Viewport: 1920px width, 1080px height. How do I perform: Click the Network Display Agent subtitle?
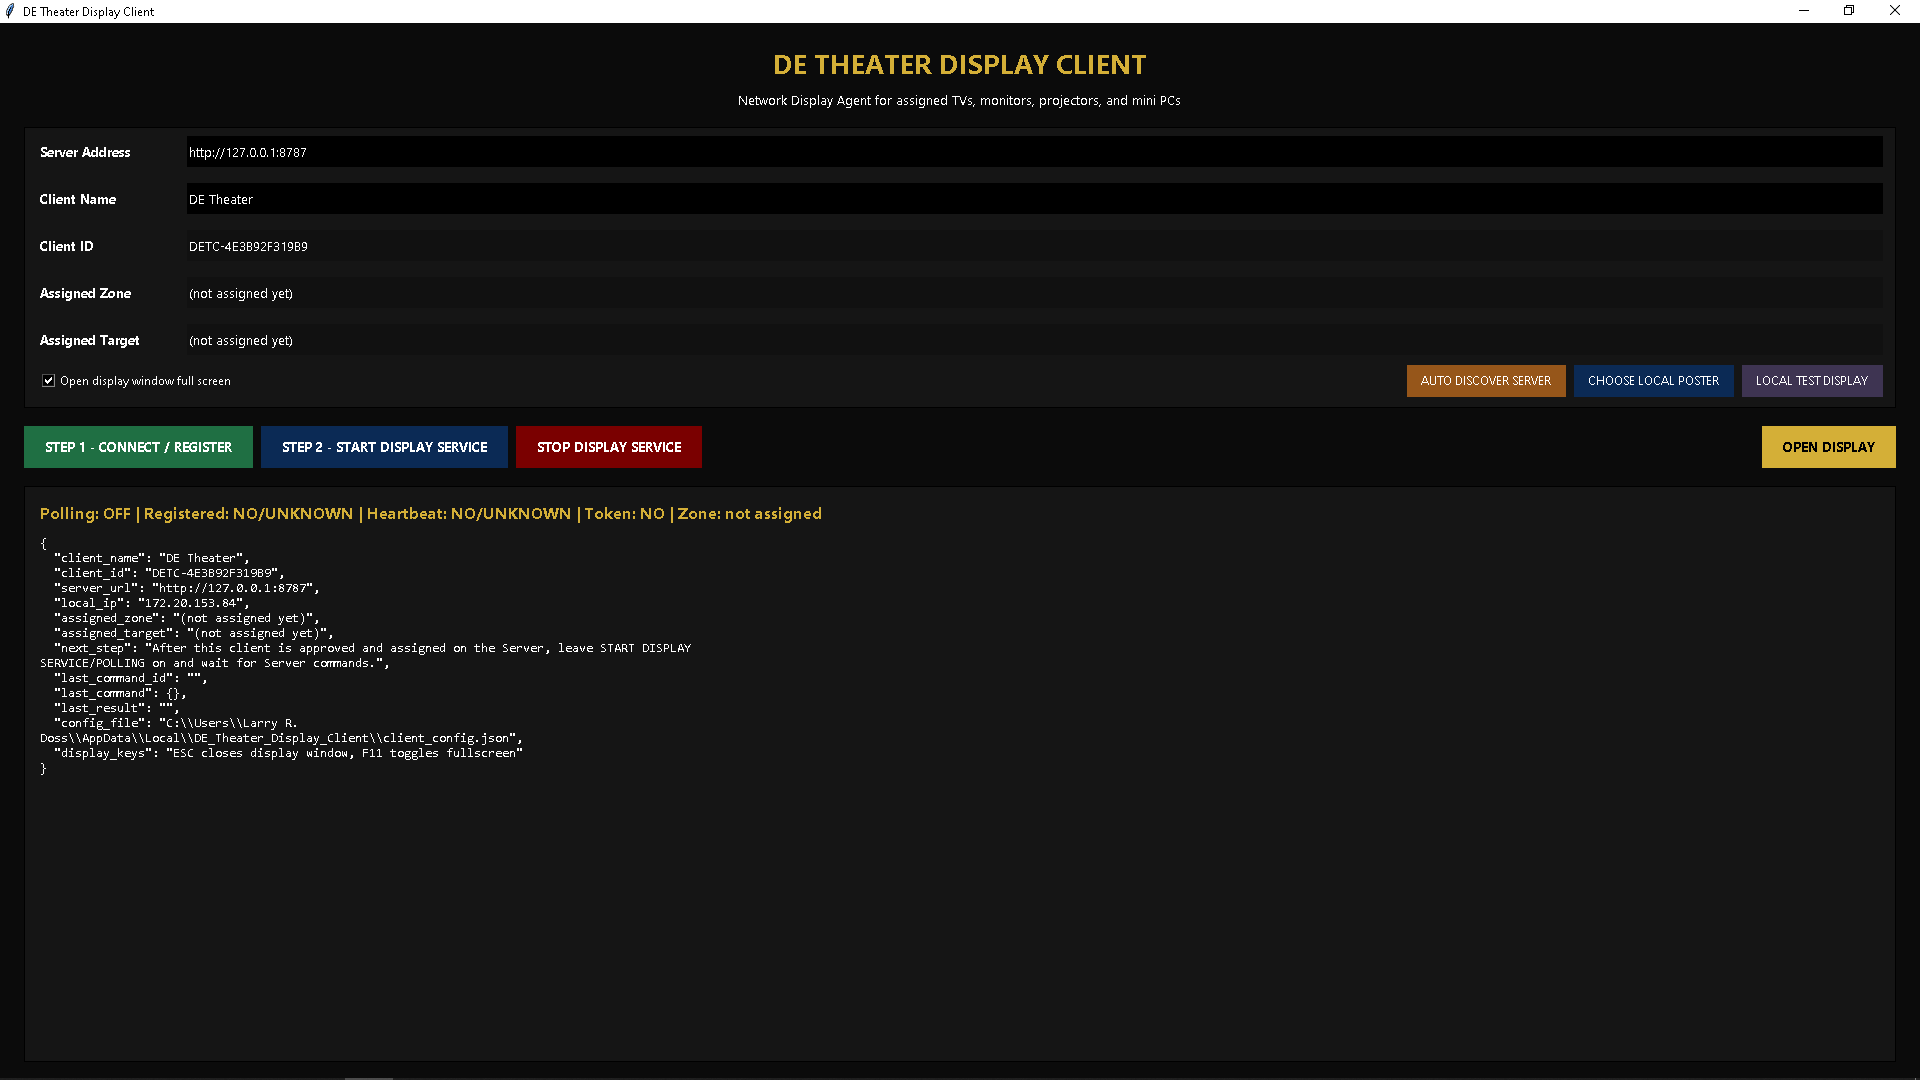[x=960, y=101]
